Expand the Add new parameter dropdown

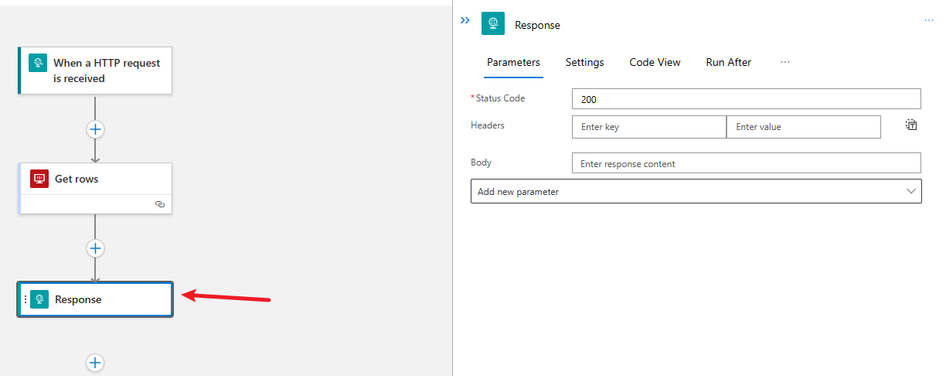click(x=696, y=191)
